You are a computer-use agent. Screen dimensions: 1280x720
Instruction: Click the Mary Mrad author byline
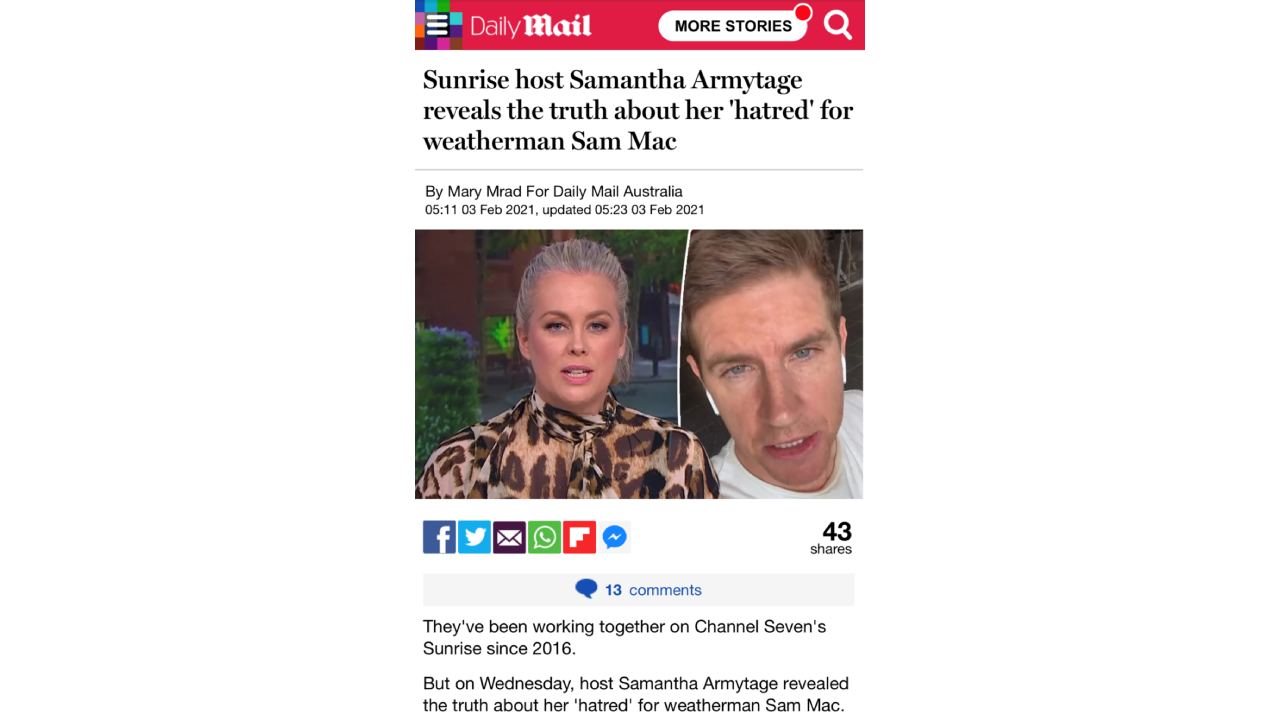554,191
